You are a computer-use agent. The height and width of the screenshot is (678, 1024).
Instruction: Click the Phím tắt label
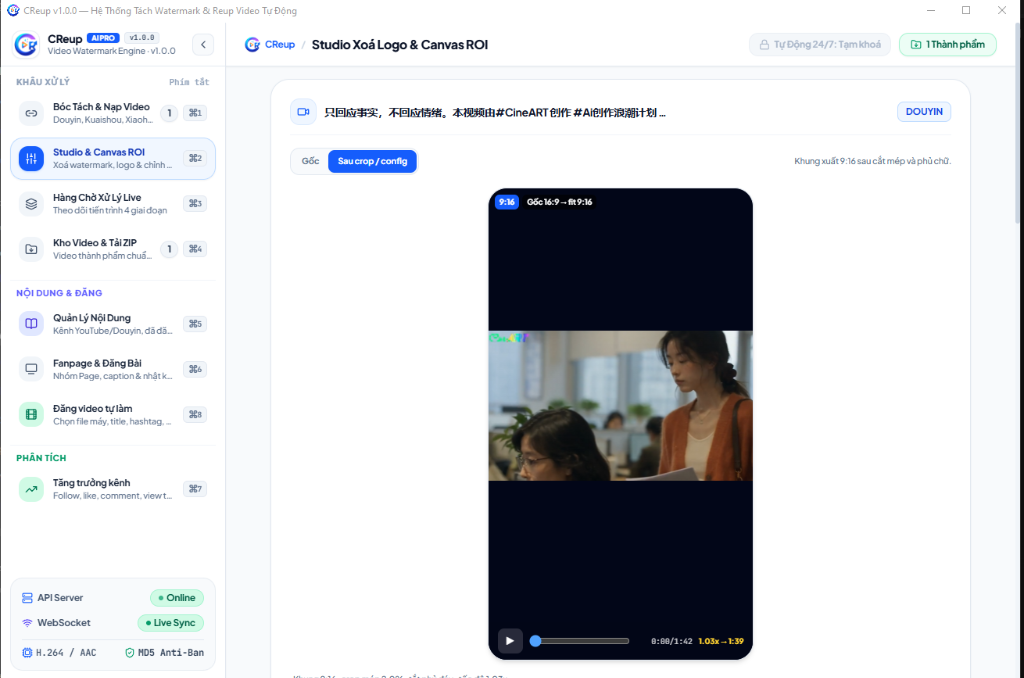coord(189,82)
